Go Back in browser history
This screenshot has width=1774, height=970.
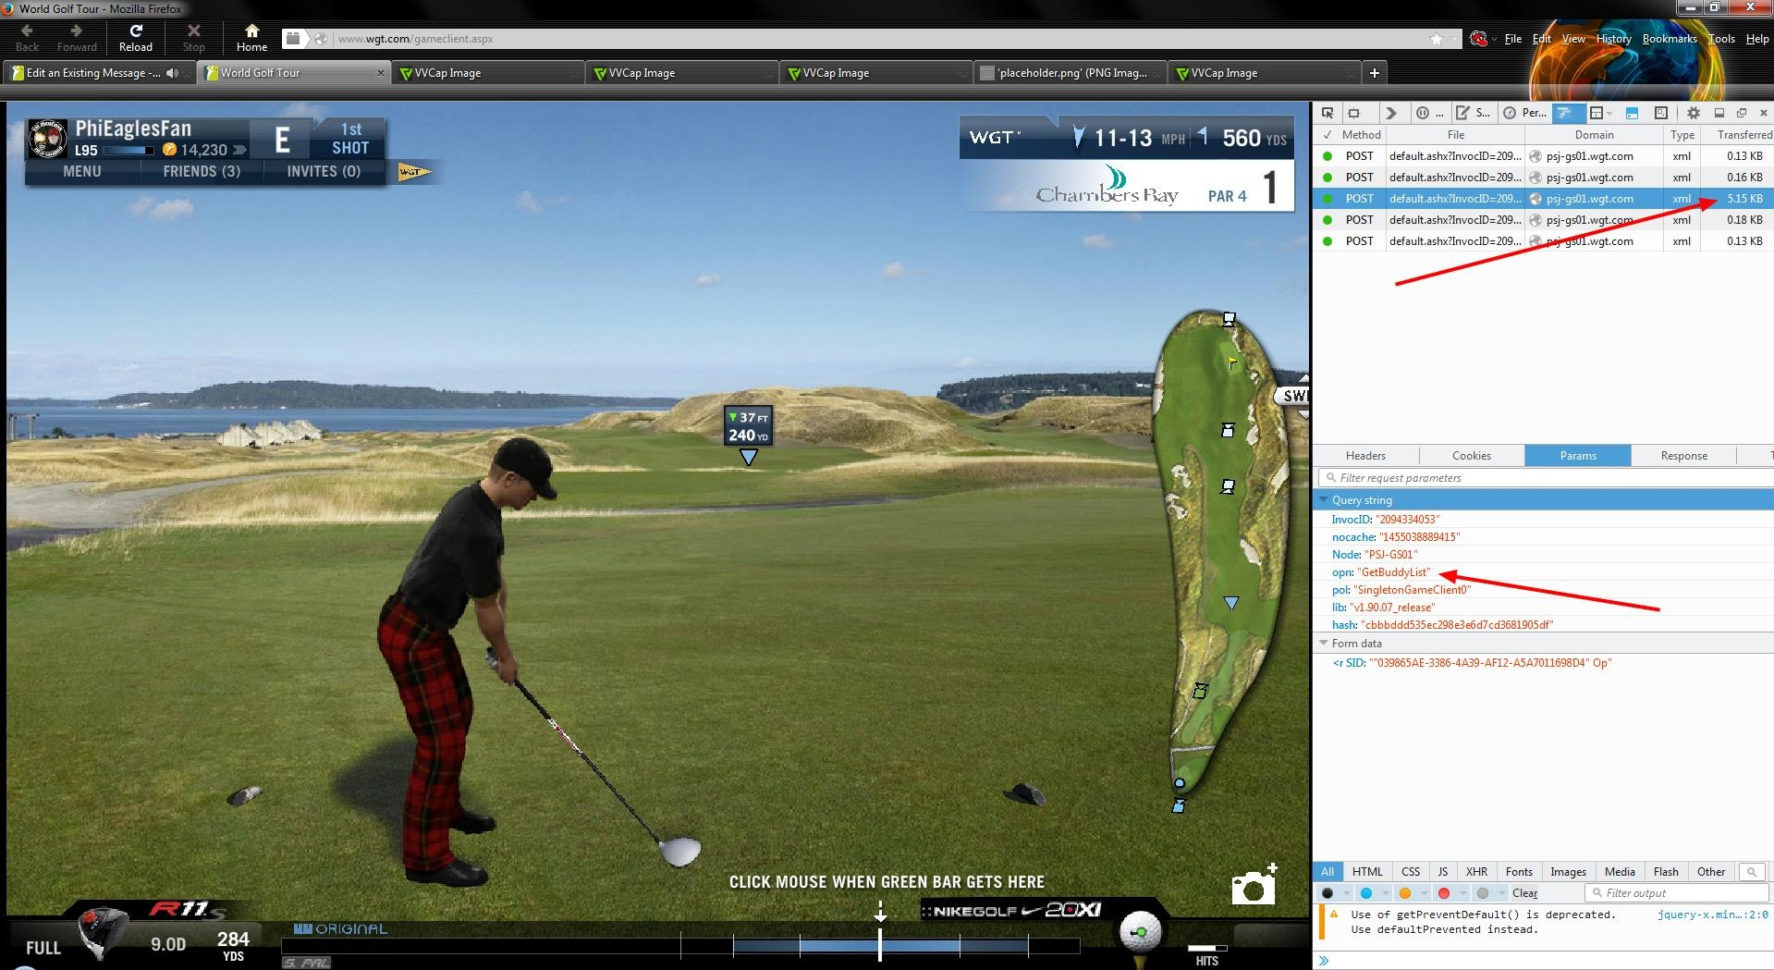click(x=27, y=38)
